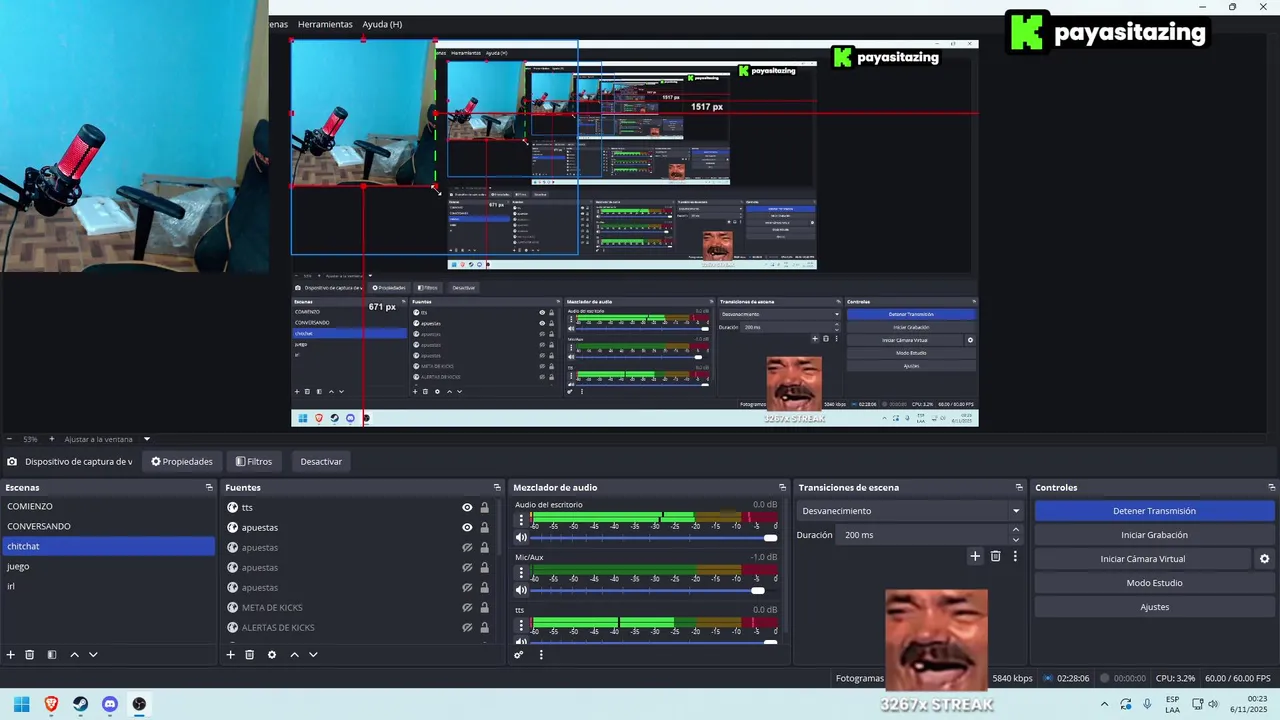Open tts audio channel three-dots menu

(x=521, y=624)
